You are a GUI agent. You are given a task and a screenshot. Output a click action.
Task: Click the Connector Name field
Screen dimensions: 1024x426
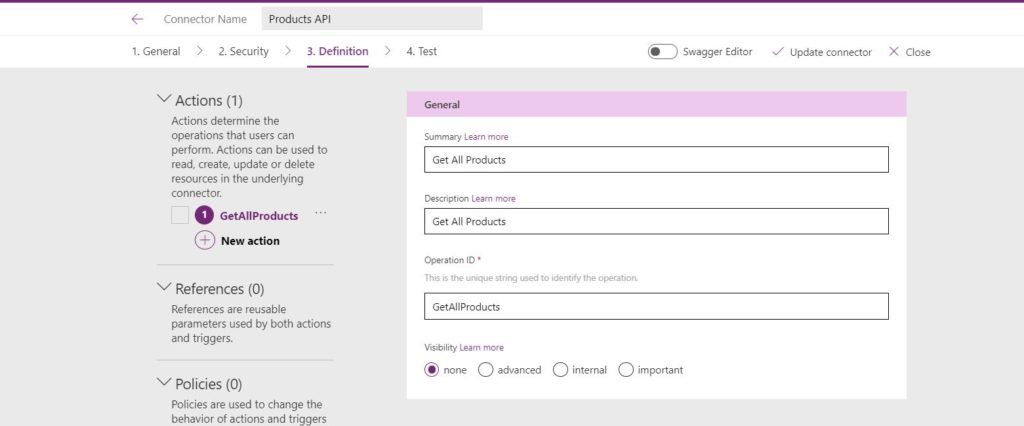click(372, 19)
